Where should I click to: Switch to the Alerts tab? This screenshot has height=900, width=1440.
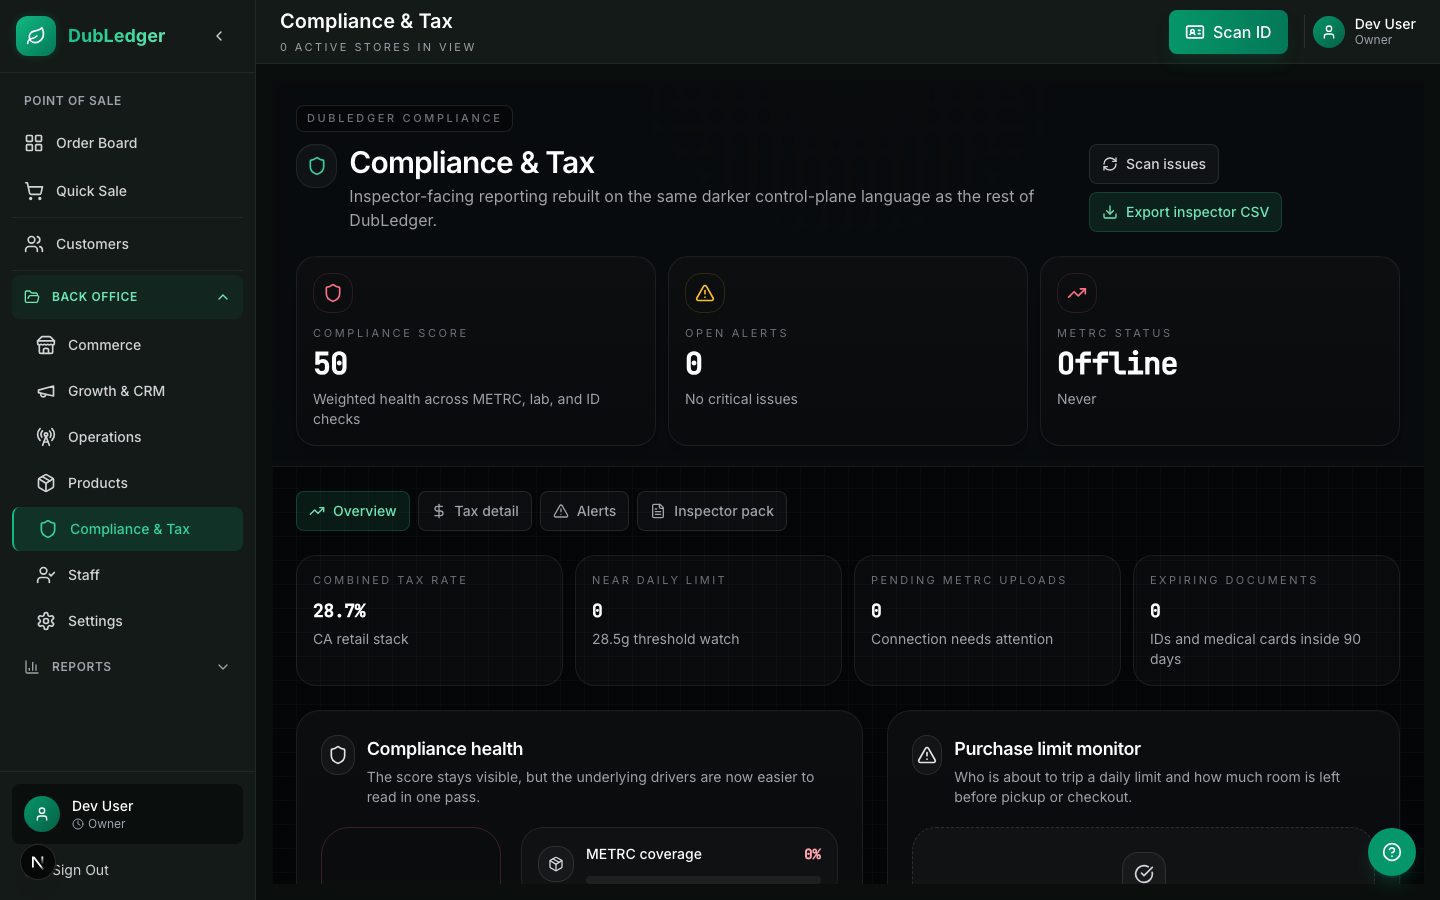tap(585, 511)
